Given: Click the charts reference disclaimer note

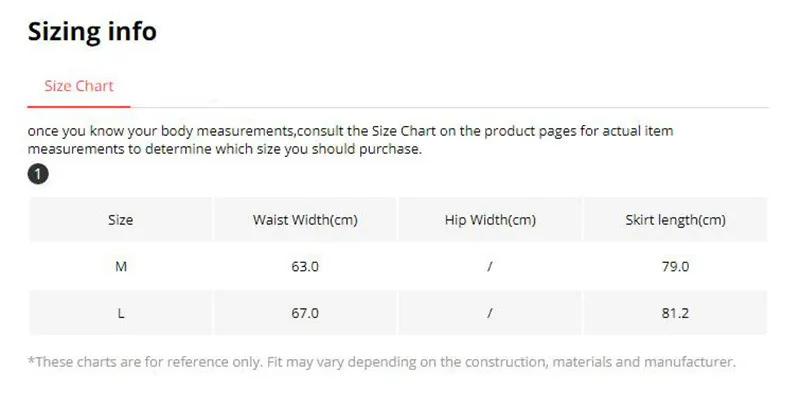Looking at the screenshot, I should click(x=381, y=362).
